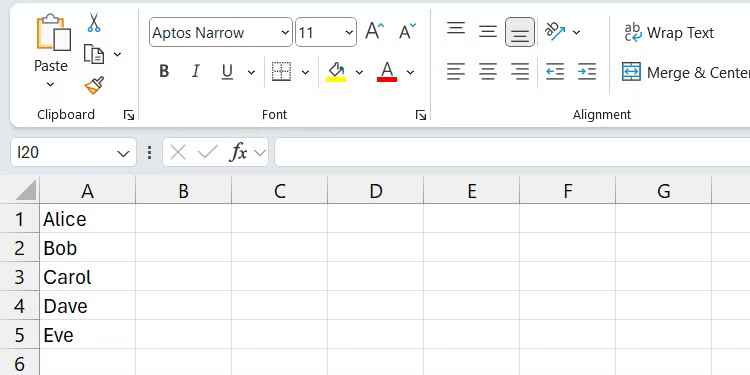Expand the Name Box I20 dropdown
The image size is (750, 375).
click(x=123, y=153)
